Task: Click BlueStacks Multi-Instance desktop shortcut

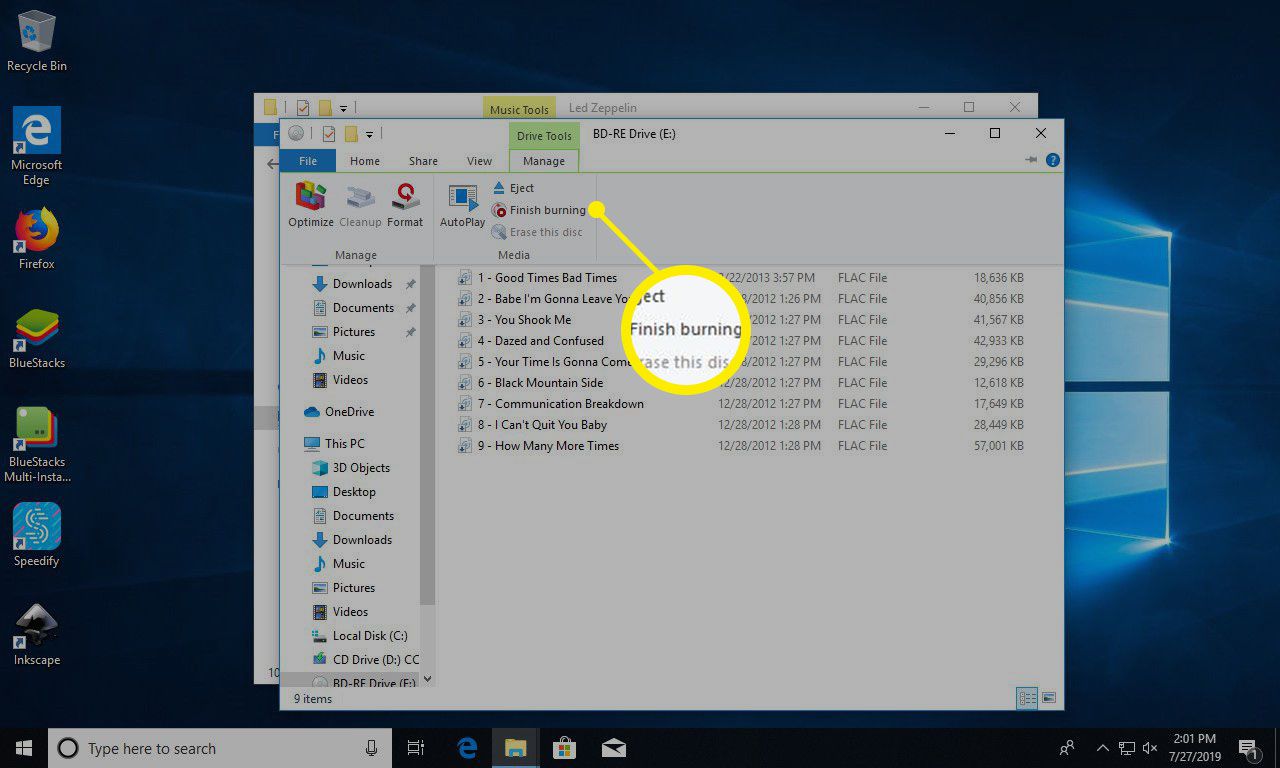Action: [37, 445]
